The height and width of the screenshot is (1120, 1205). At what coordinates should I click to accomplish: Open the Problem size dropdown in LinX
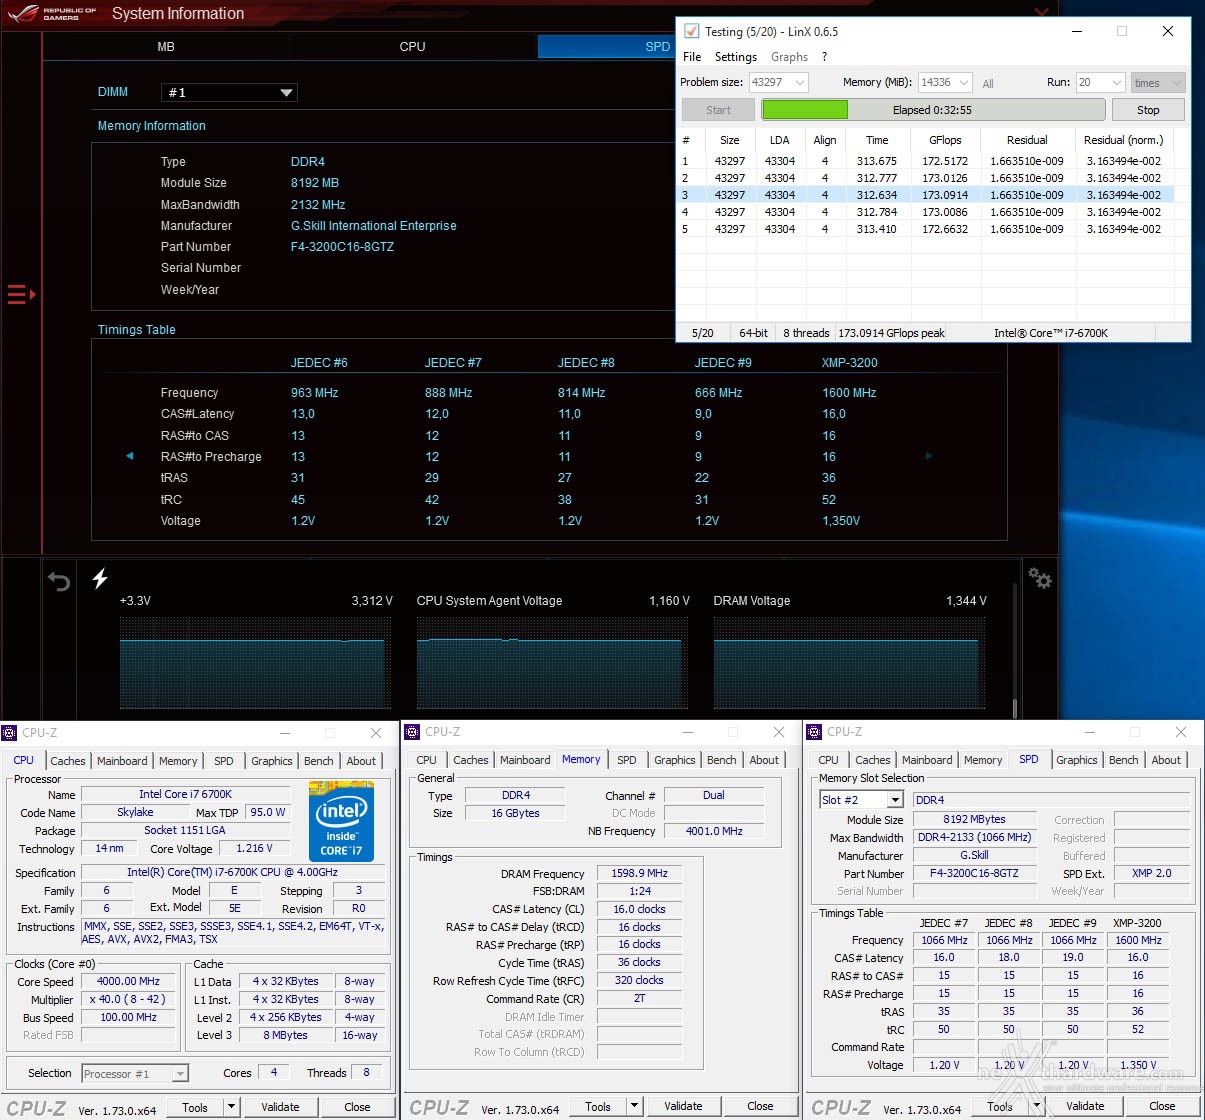[x=778, y=82]
